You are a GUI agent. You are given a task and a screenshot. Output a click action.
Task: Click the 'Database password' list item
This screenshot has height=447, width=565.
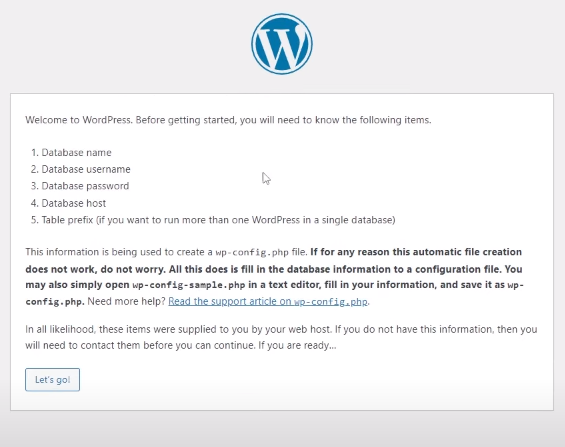click(85, 186)
